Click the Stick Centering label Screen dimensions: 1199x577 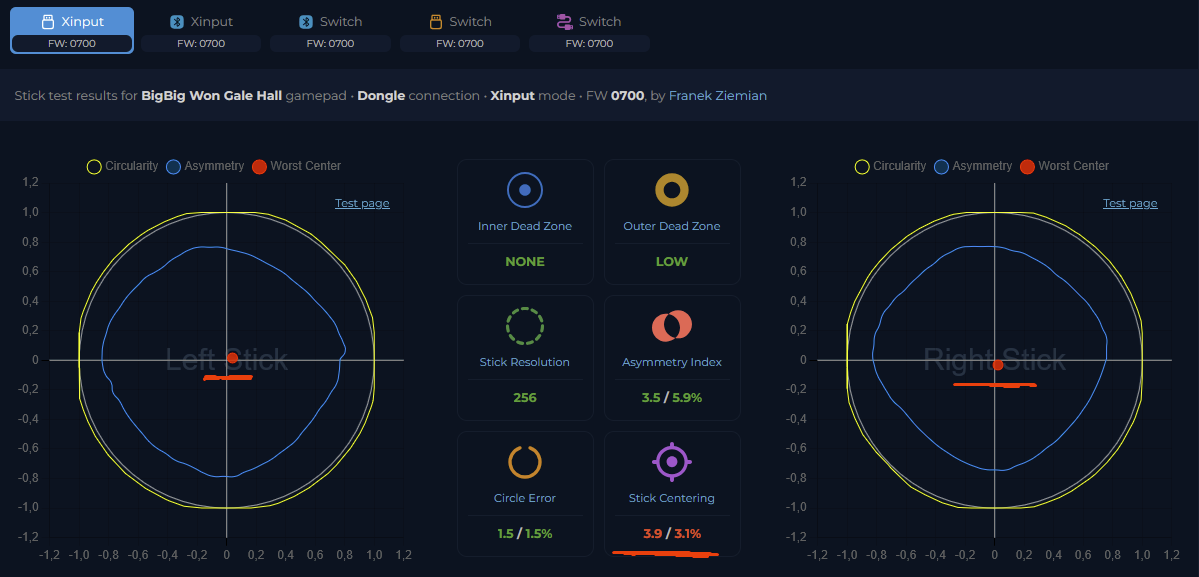click(x=672, y=498)
